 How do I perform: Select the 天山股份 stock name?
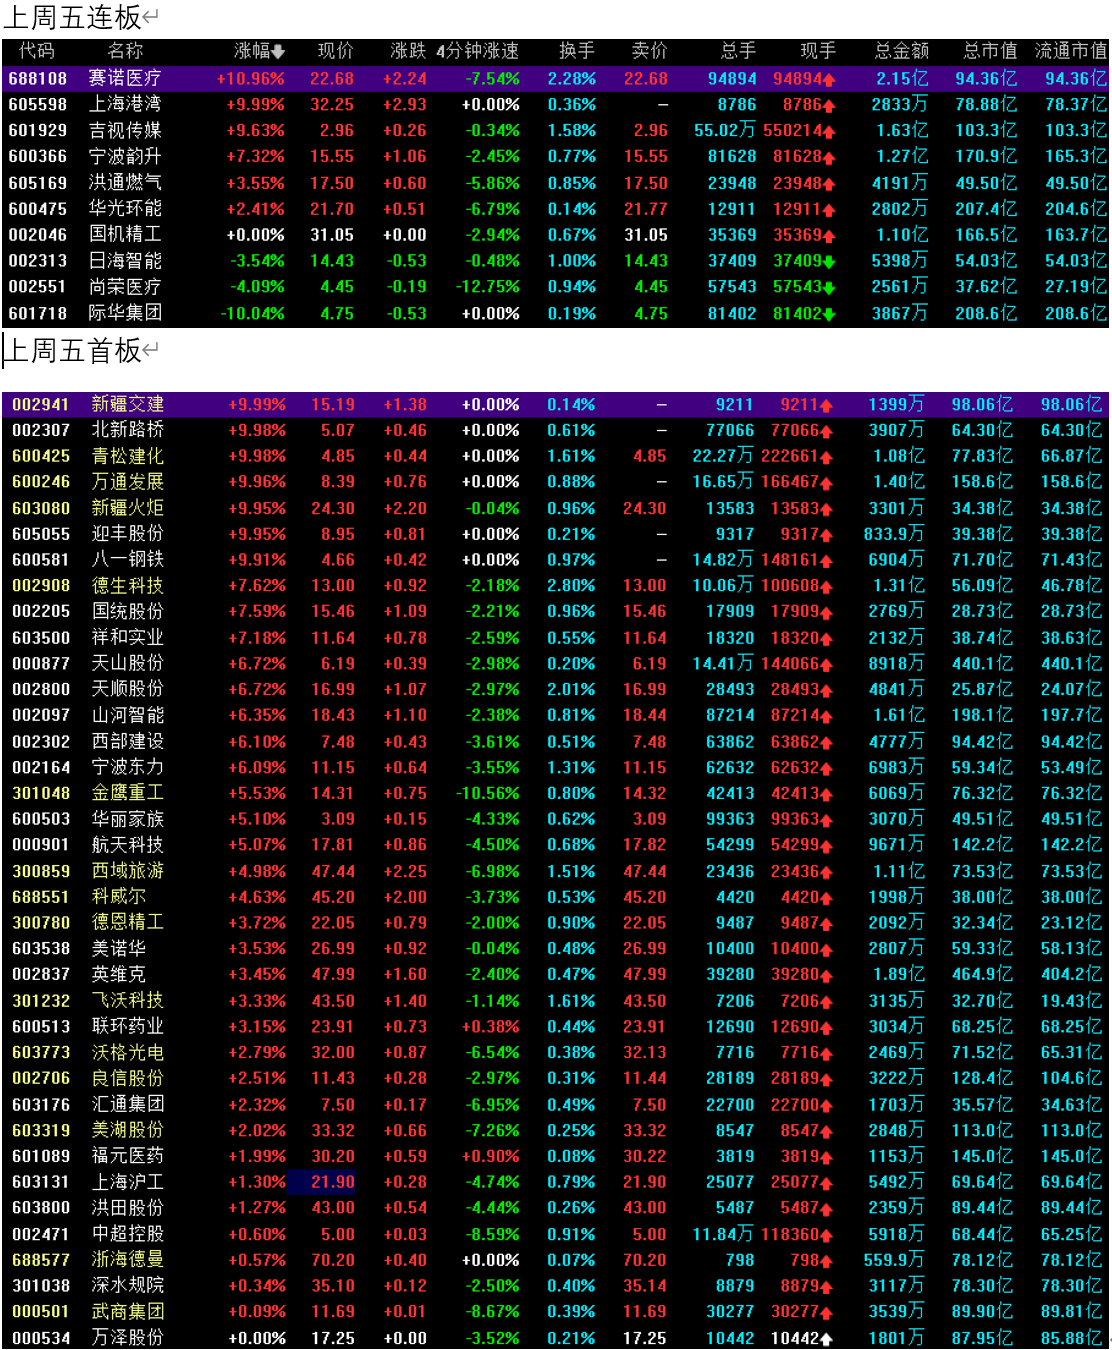click(x=128, y=663)
